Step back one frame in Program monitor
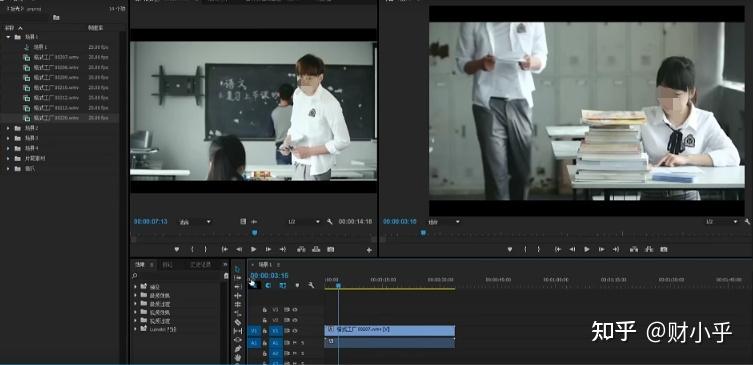Screen dimensions: 753x365 [x=572, y=249]
